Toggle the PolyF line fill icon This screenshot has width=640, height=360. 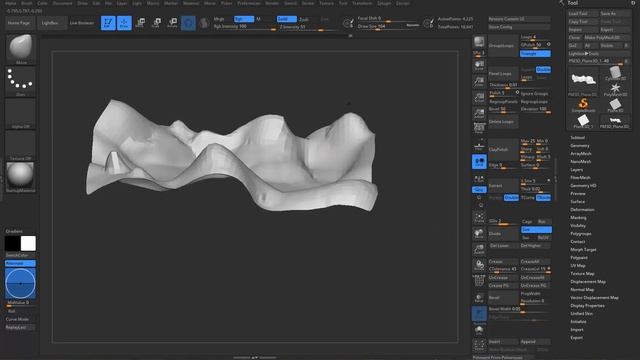[479, 281]
